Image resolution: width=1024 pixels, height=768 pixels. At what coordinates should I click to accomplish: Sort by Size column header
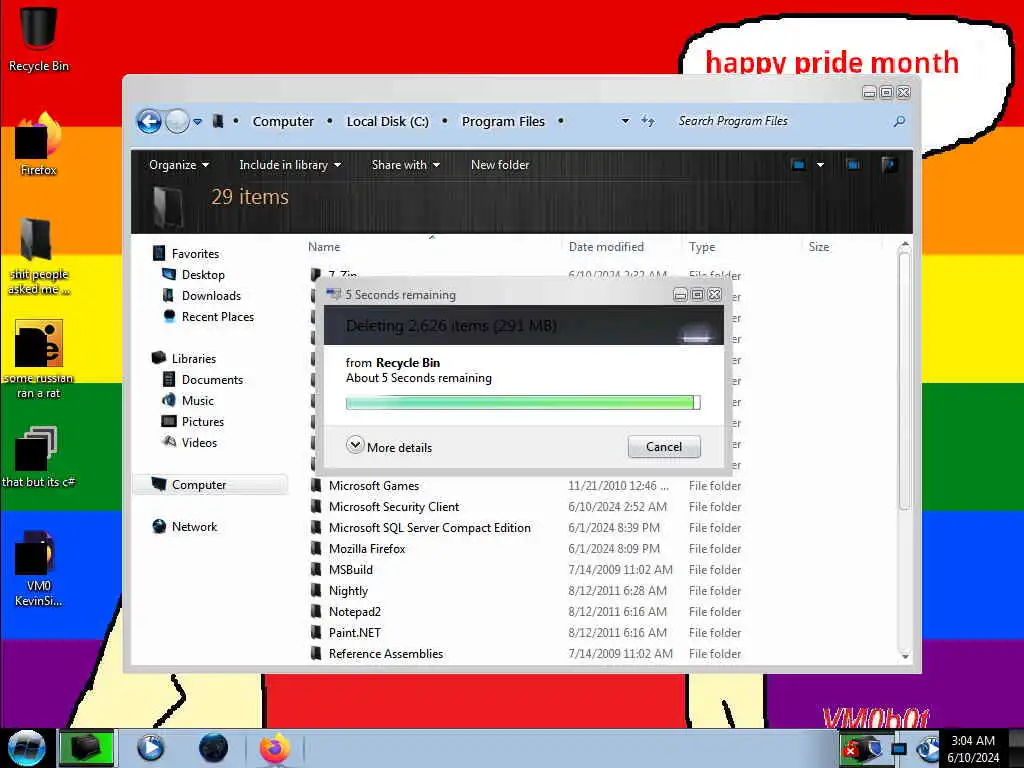coord(819,247)
